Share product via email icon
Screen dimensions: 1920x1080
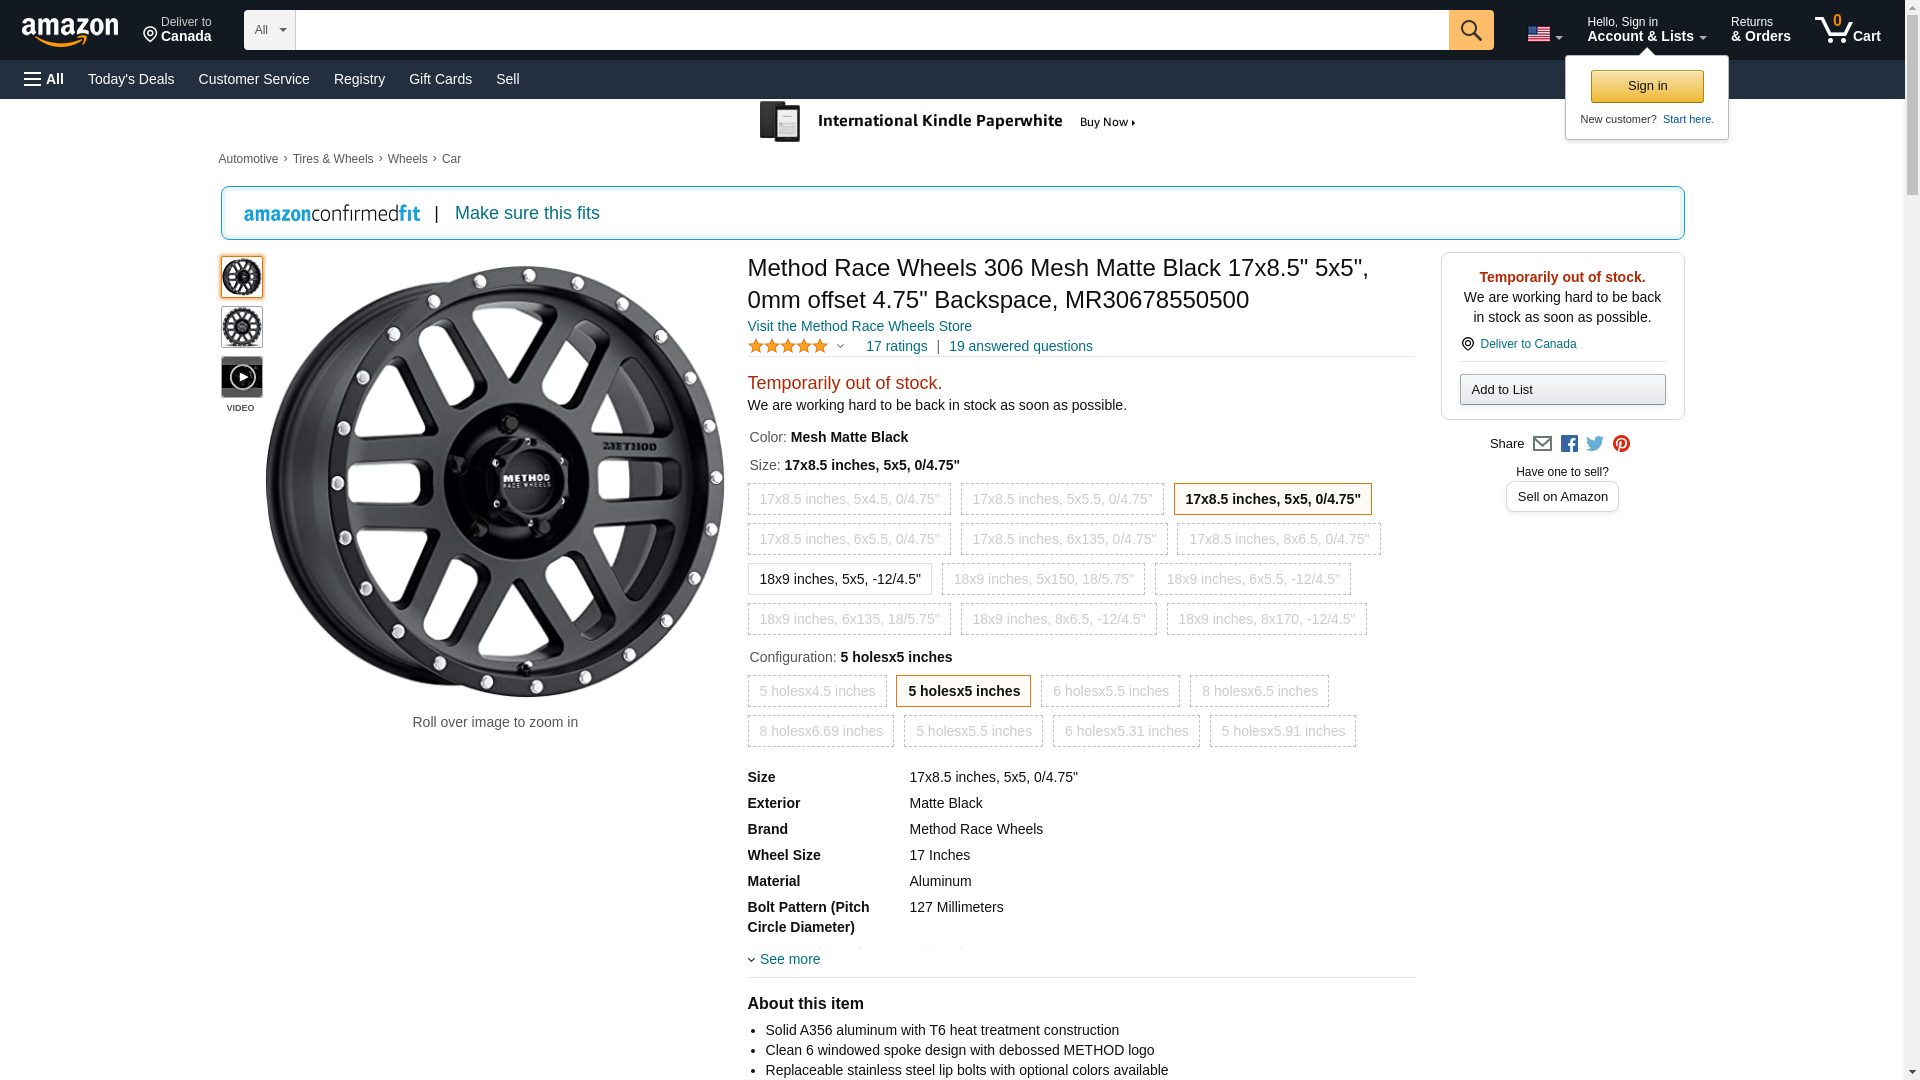click(x=1542, y=444)
